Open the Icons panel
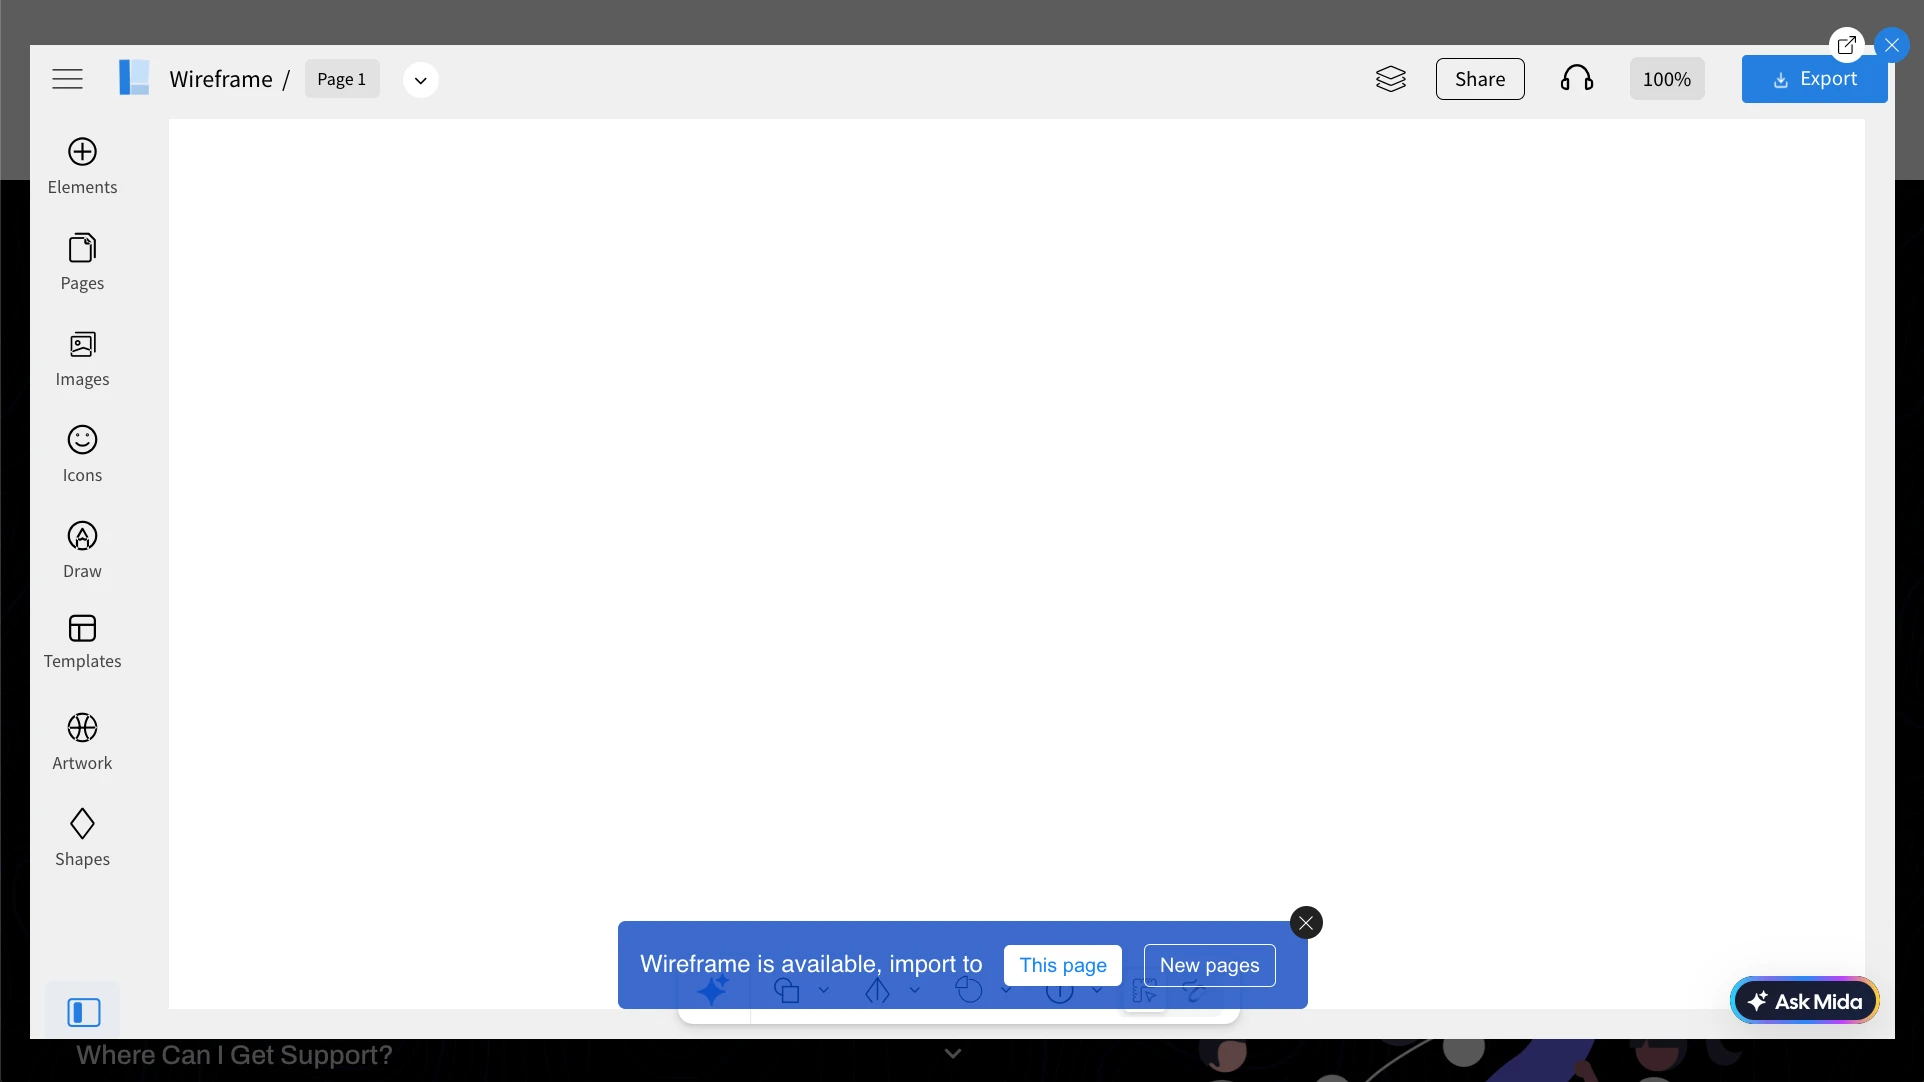The image size is (1924, 1082). tap(82, 452)
